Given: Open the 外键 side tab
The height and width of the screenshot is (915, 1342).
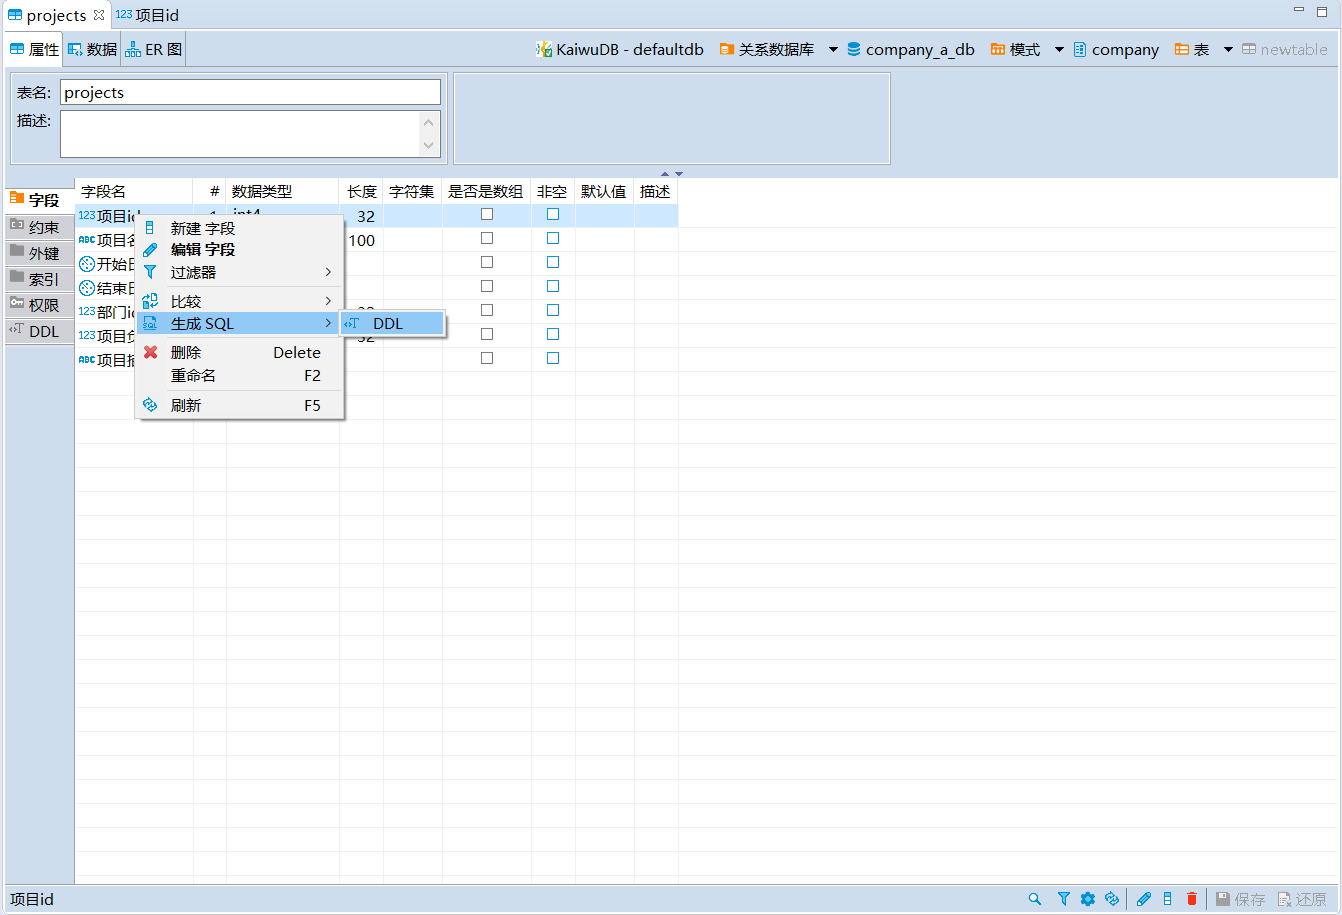Looking at the screenshot, I should tap(40, 253).
